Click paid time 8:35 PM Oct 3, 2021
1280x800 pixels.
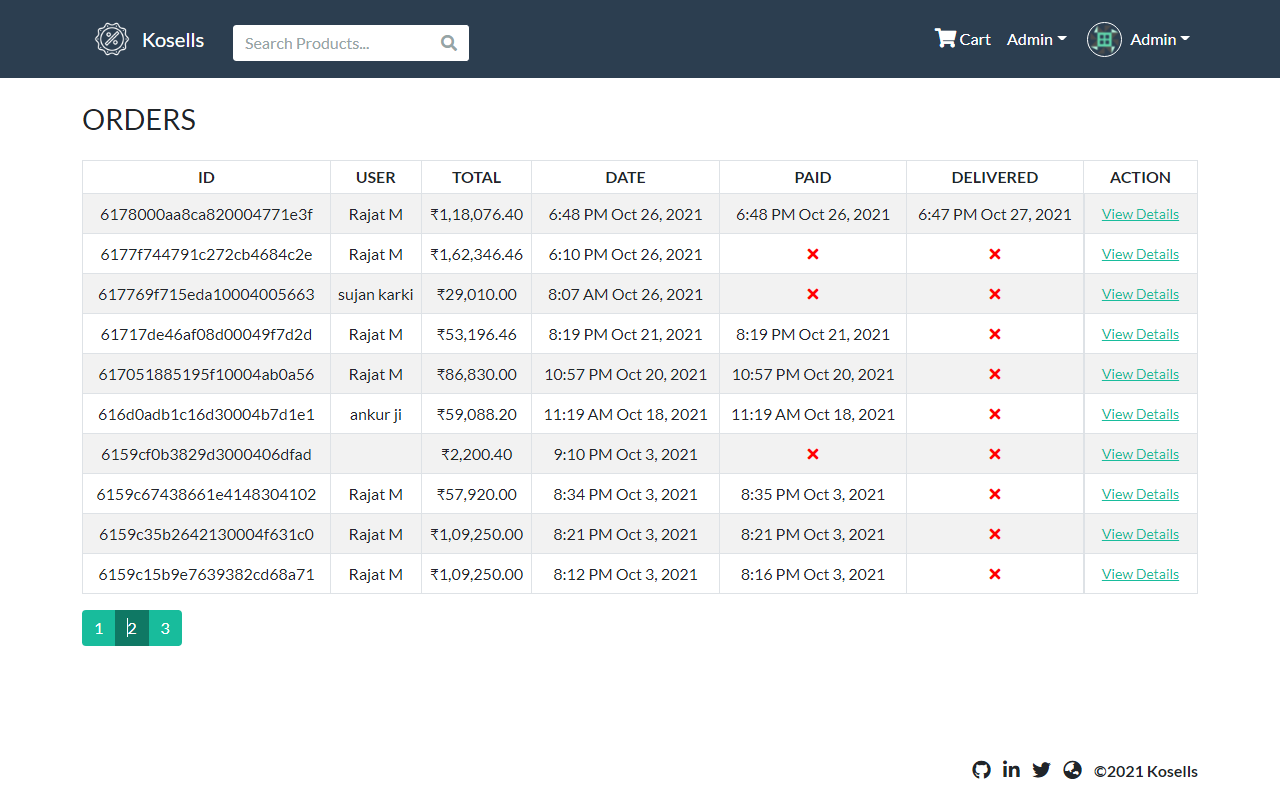813,494
